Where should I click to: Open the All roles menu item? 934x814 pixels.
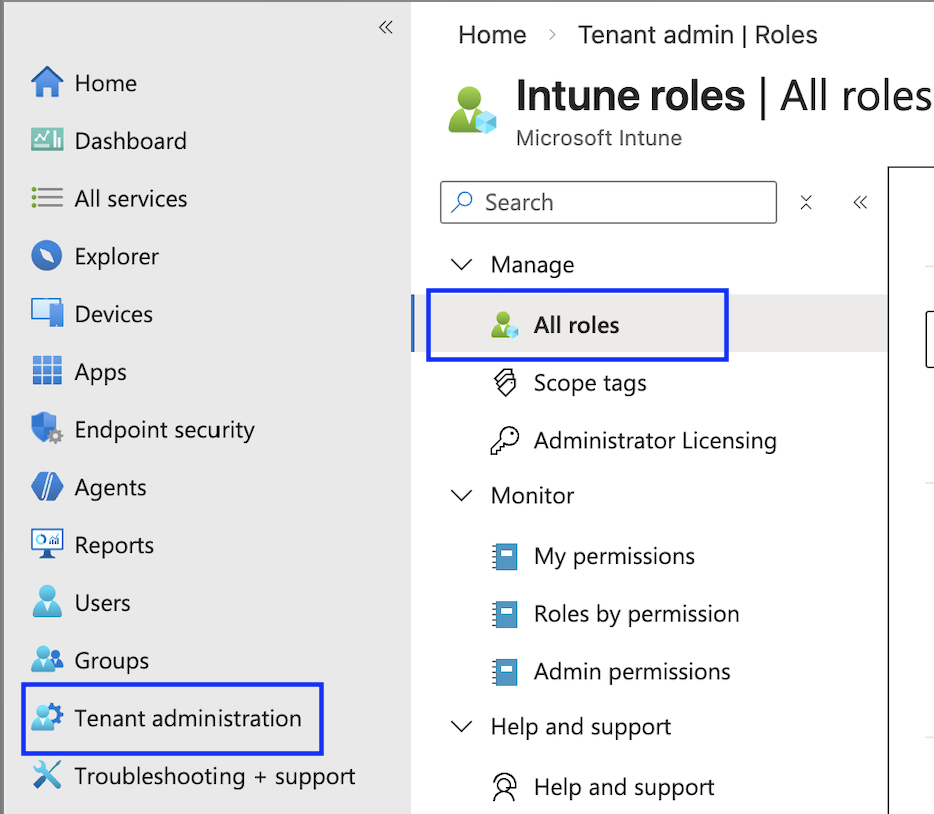pyautogui.click(x=576, y=325)
